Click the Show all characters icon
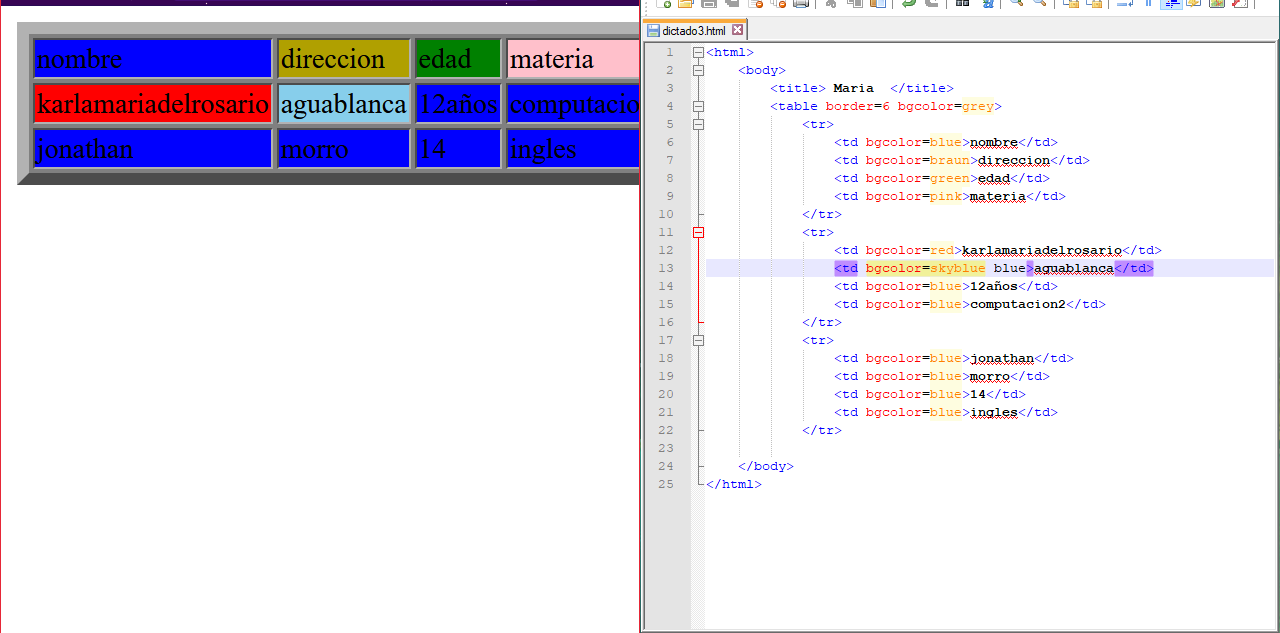 pos(1148,4)
